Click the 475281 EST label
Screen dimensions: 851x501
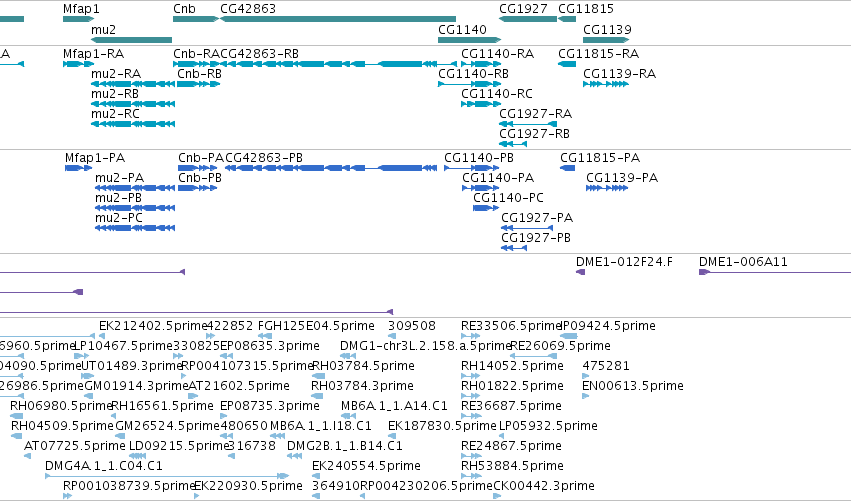pos(606,366)
